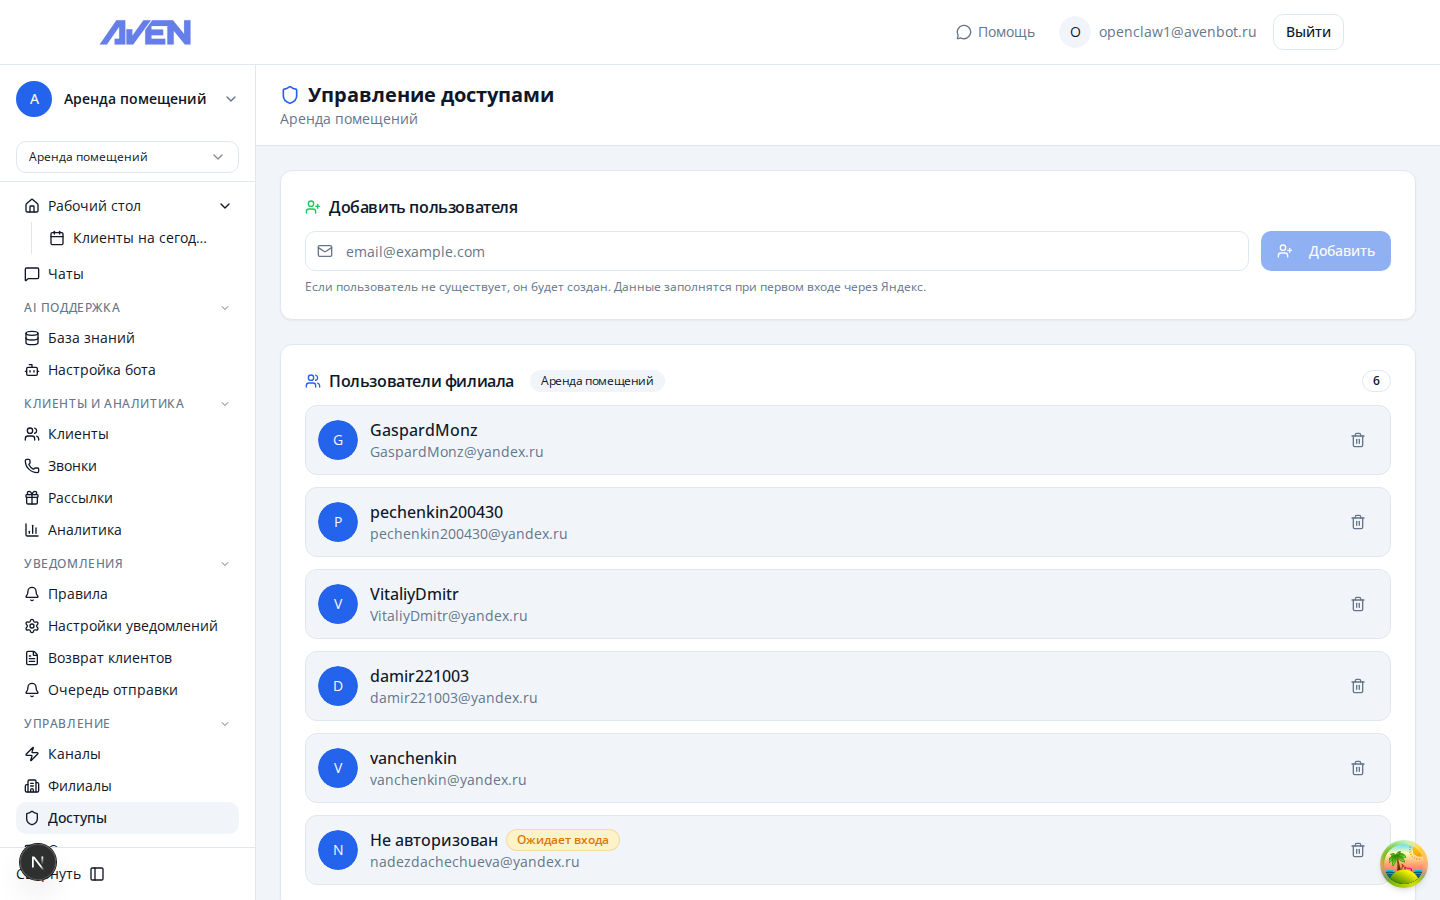Image resolution: width=1440 pixels, height=900 pixels.
Task: Open the Аренда помещений branch selector dropdown
Action: pyautogui.click(x=127, y=157)
